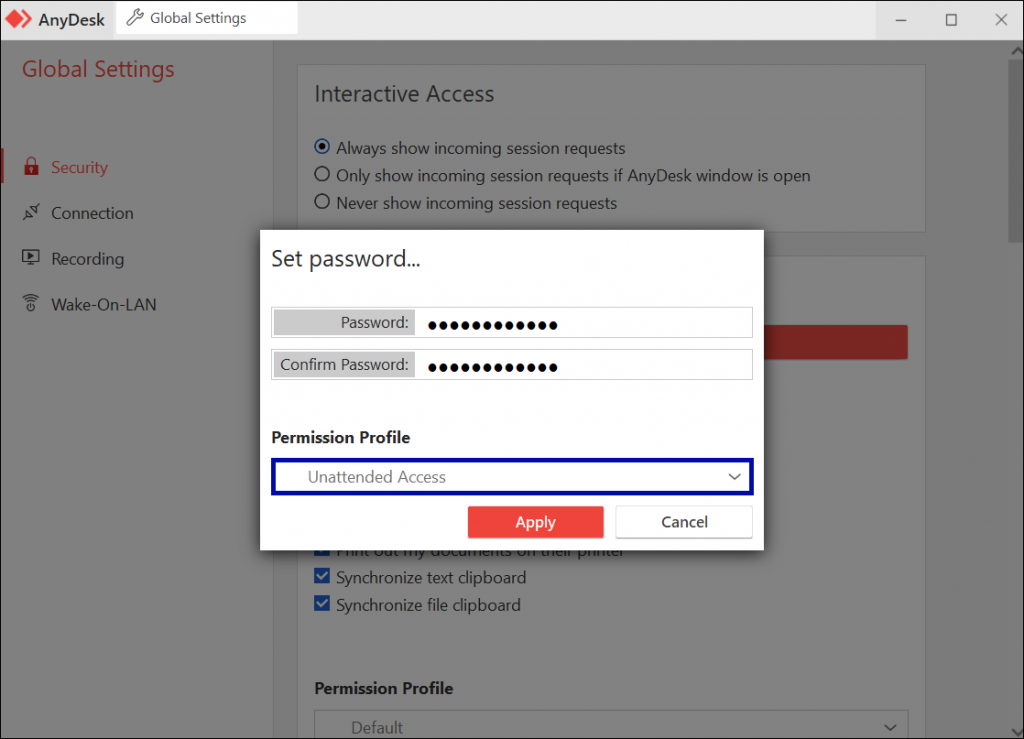Uncheck Synchronize file clipboard
1024x739 pixels.
coord(322,605)
